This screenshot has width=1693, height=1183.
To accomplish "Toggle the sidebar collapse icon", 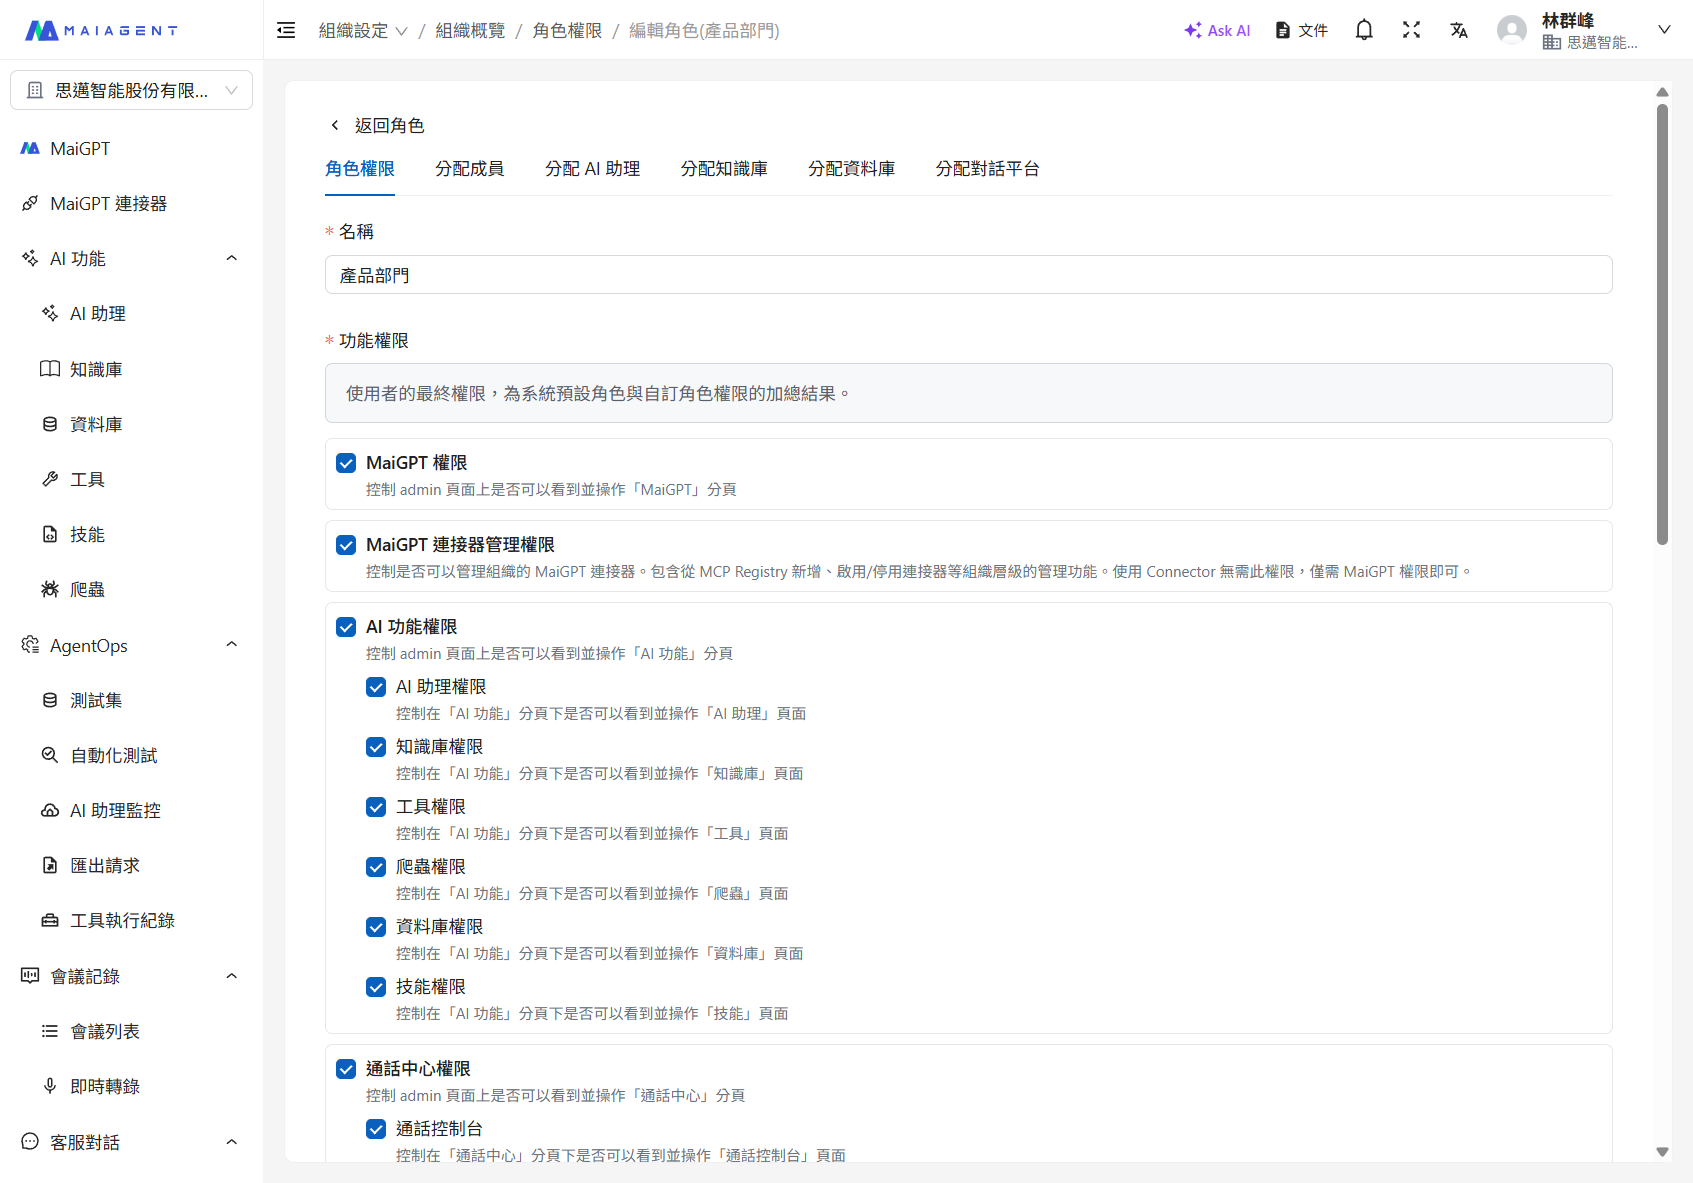I will tap(286, 30).
